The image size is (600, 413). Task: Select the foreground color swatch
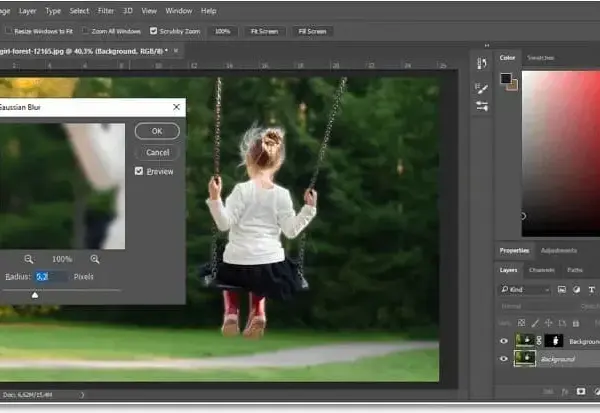(x=506, y=78)
